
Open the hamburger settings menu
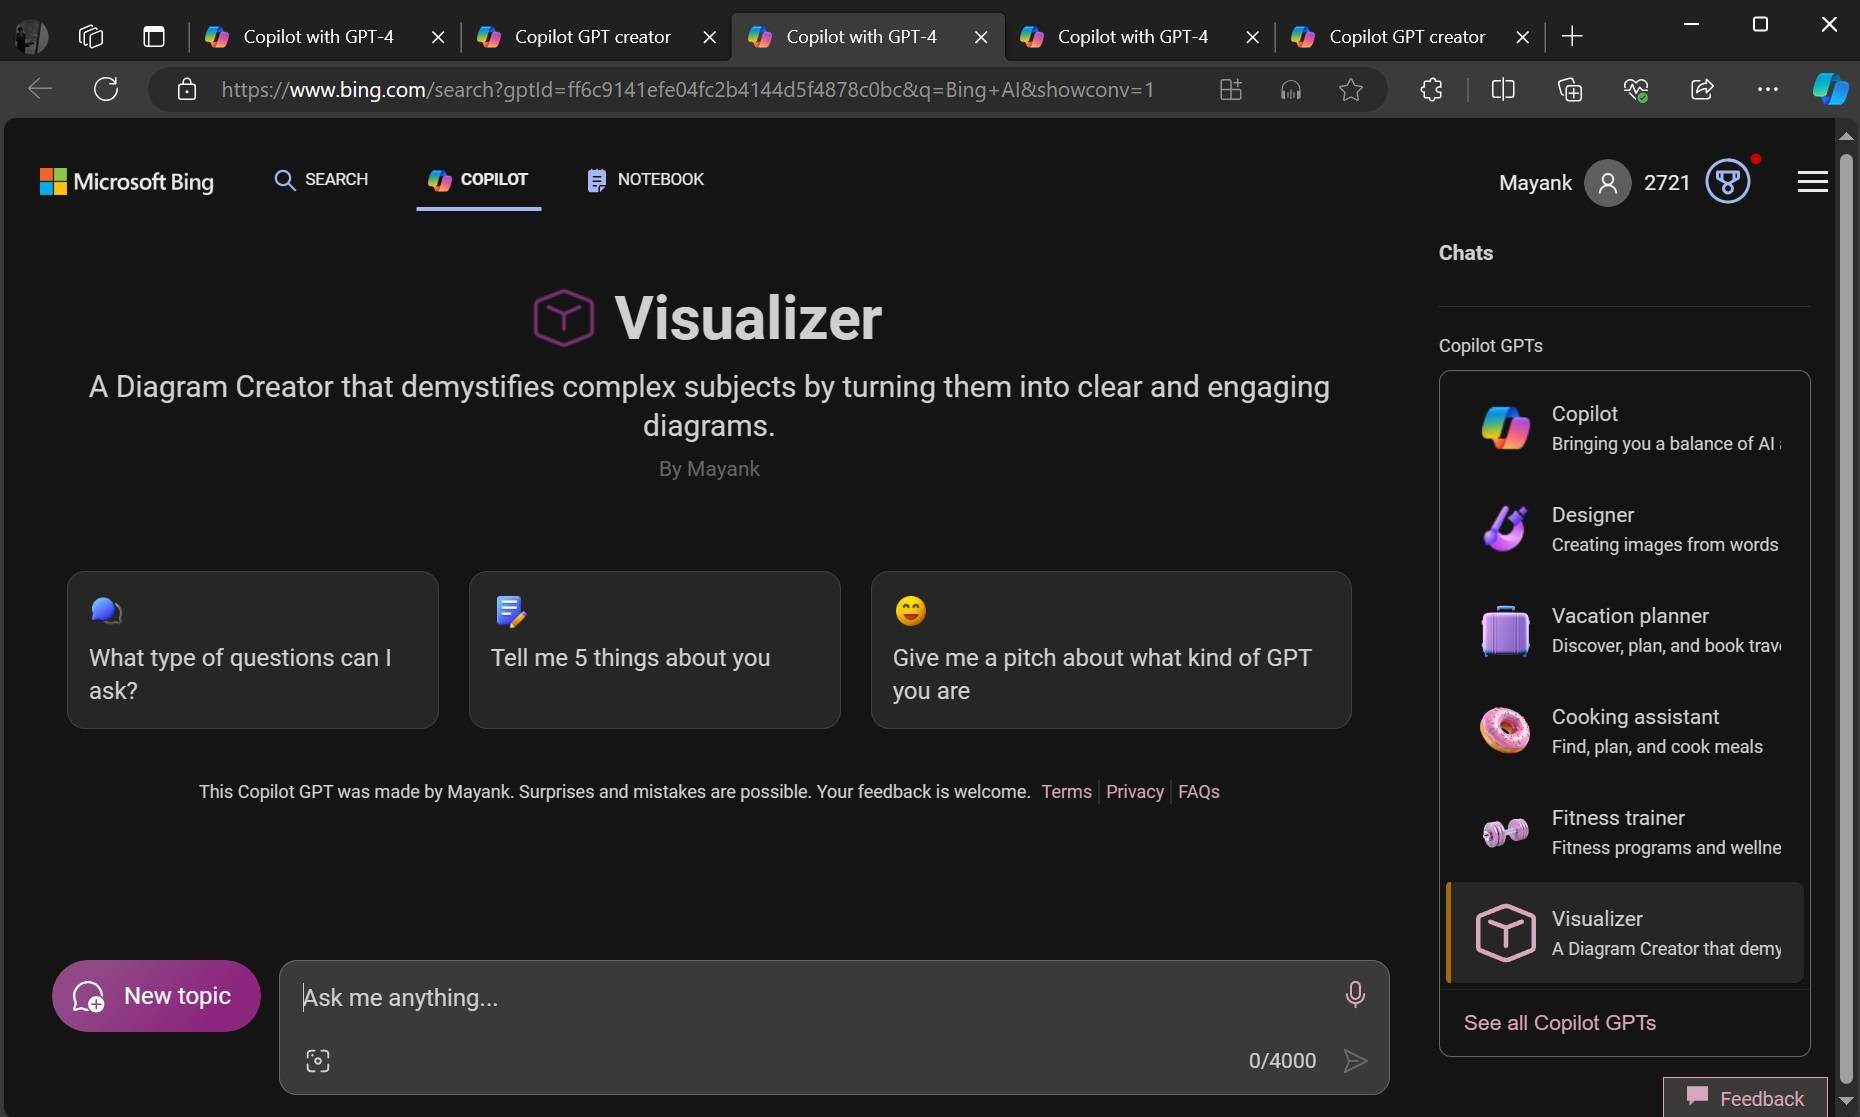pyautogui.click(x=1812, y=182)
